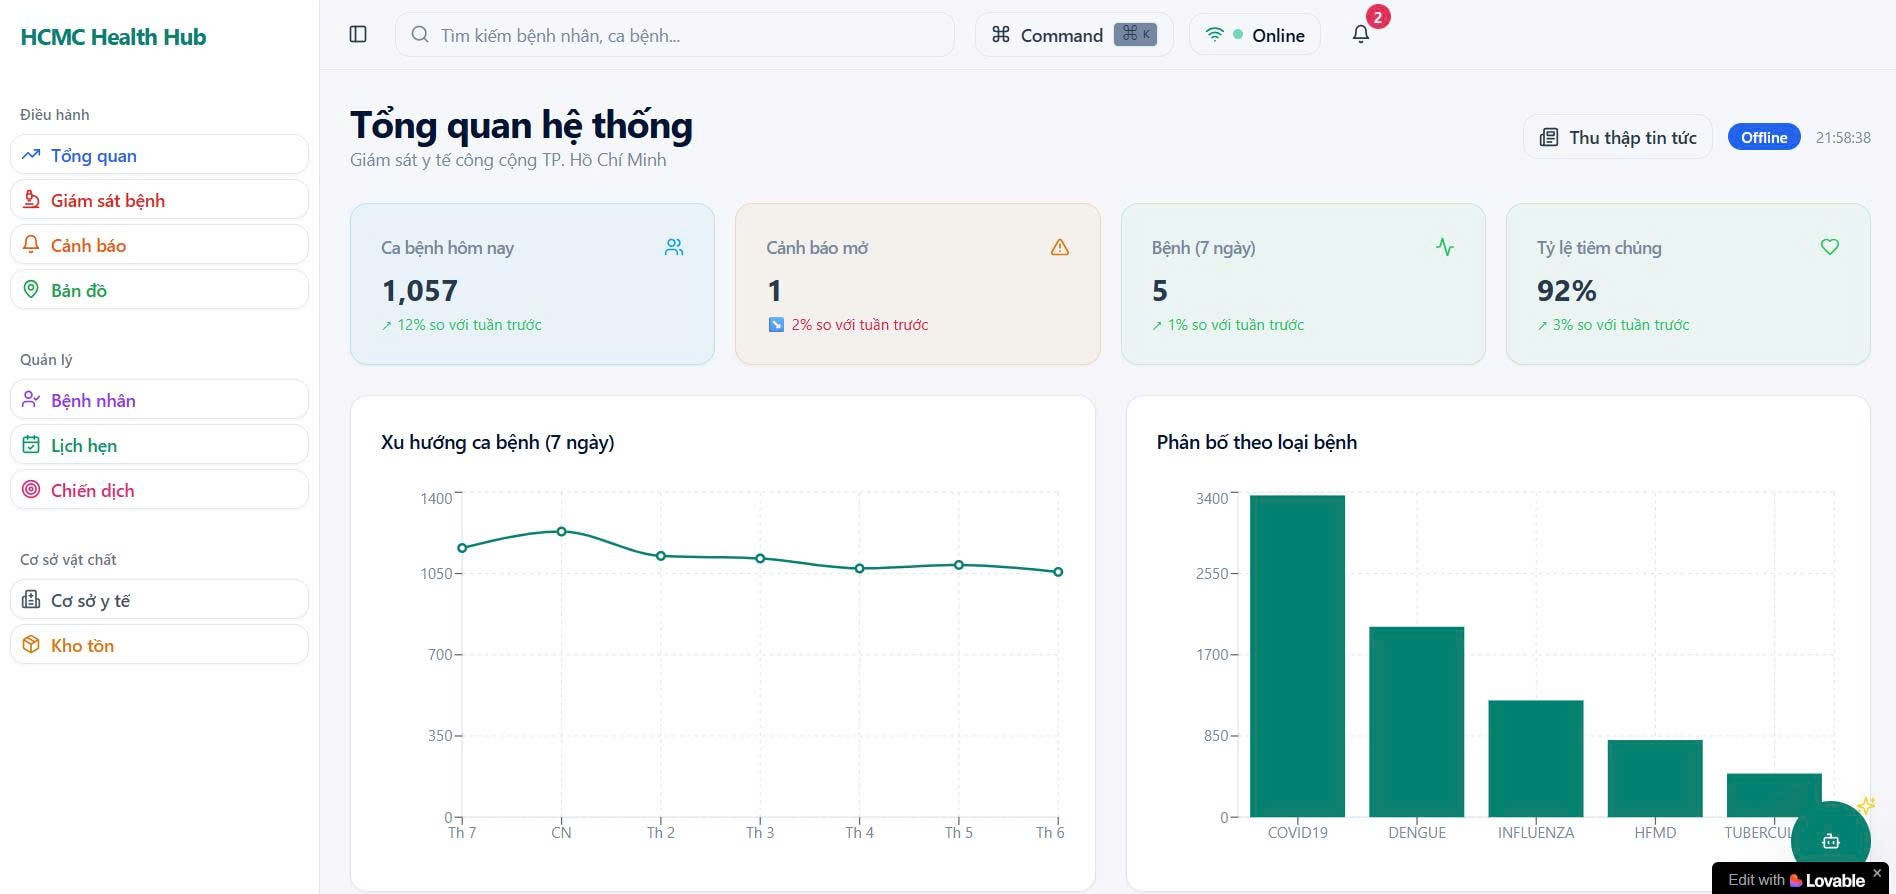Open the notifications bell
The image size is (1896, 894).
coord(1361,34)
